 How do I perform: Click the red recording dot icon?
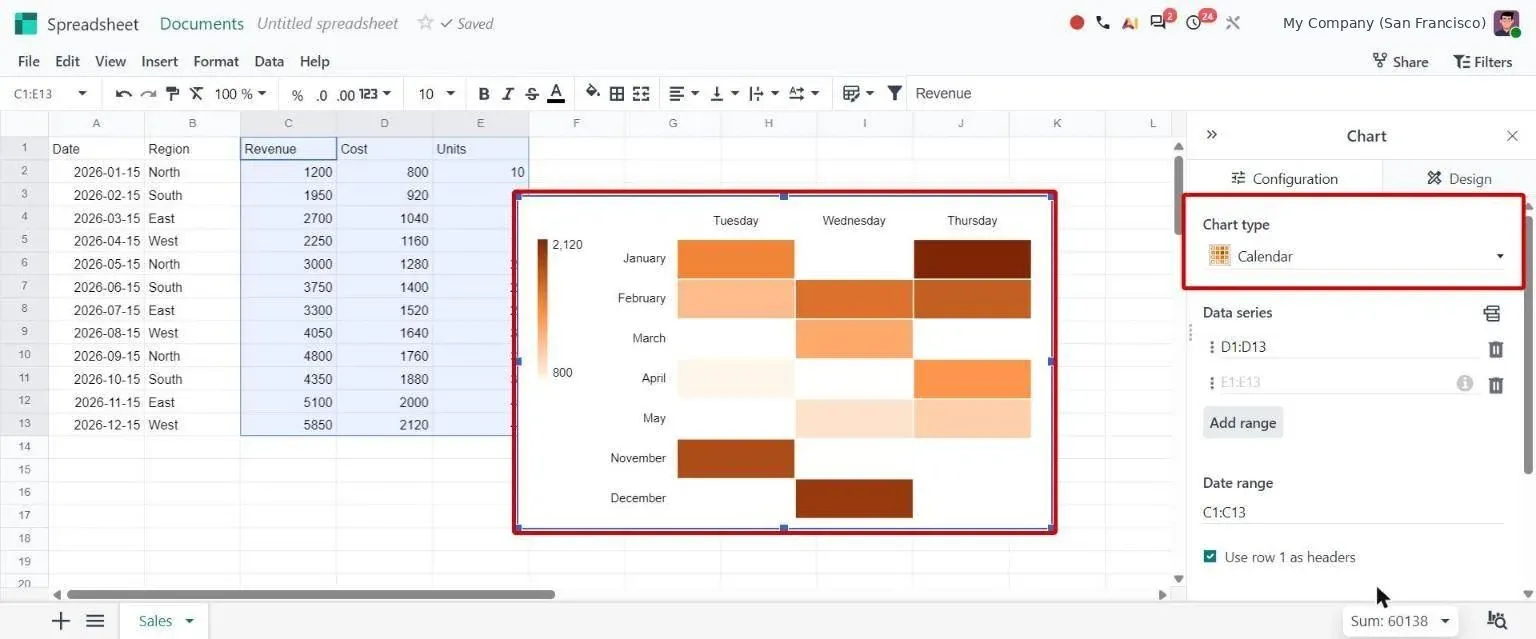[x=1077, y=23]
